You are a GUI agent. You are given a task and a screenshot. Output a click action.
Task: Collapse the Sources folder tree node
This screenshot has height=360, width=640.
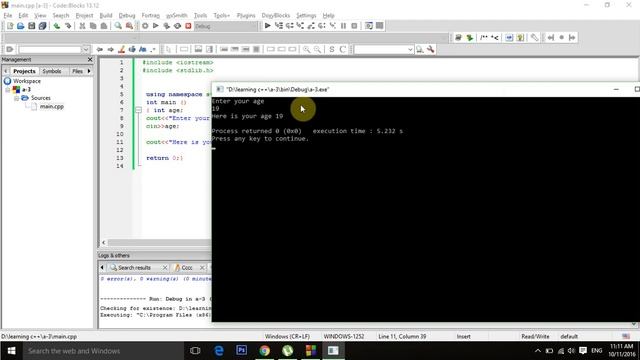(x=16, y=98)
